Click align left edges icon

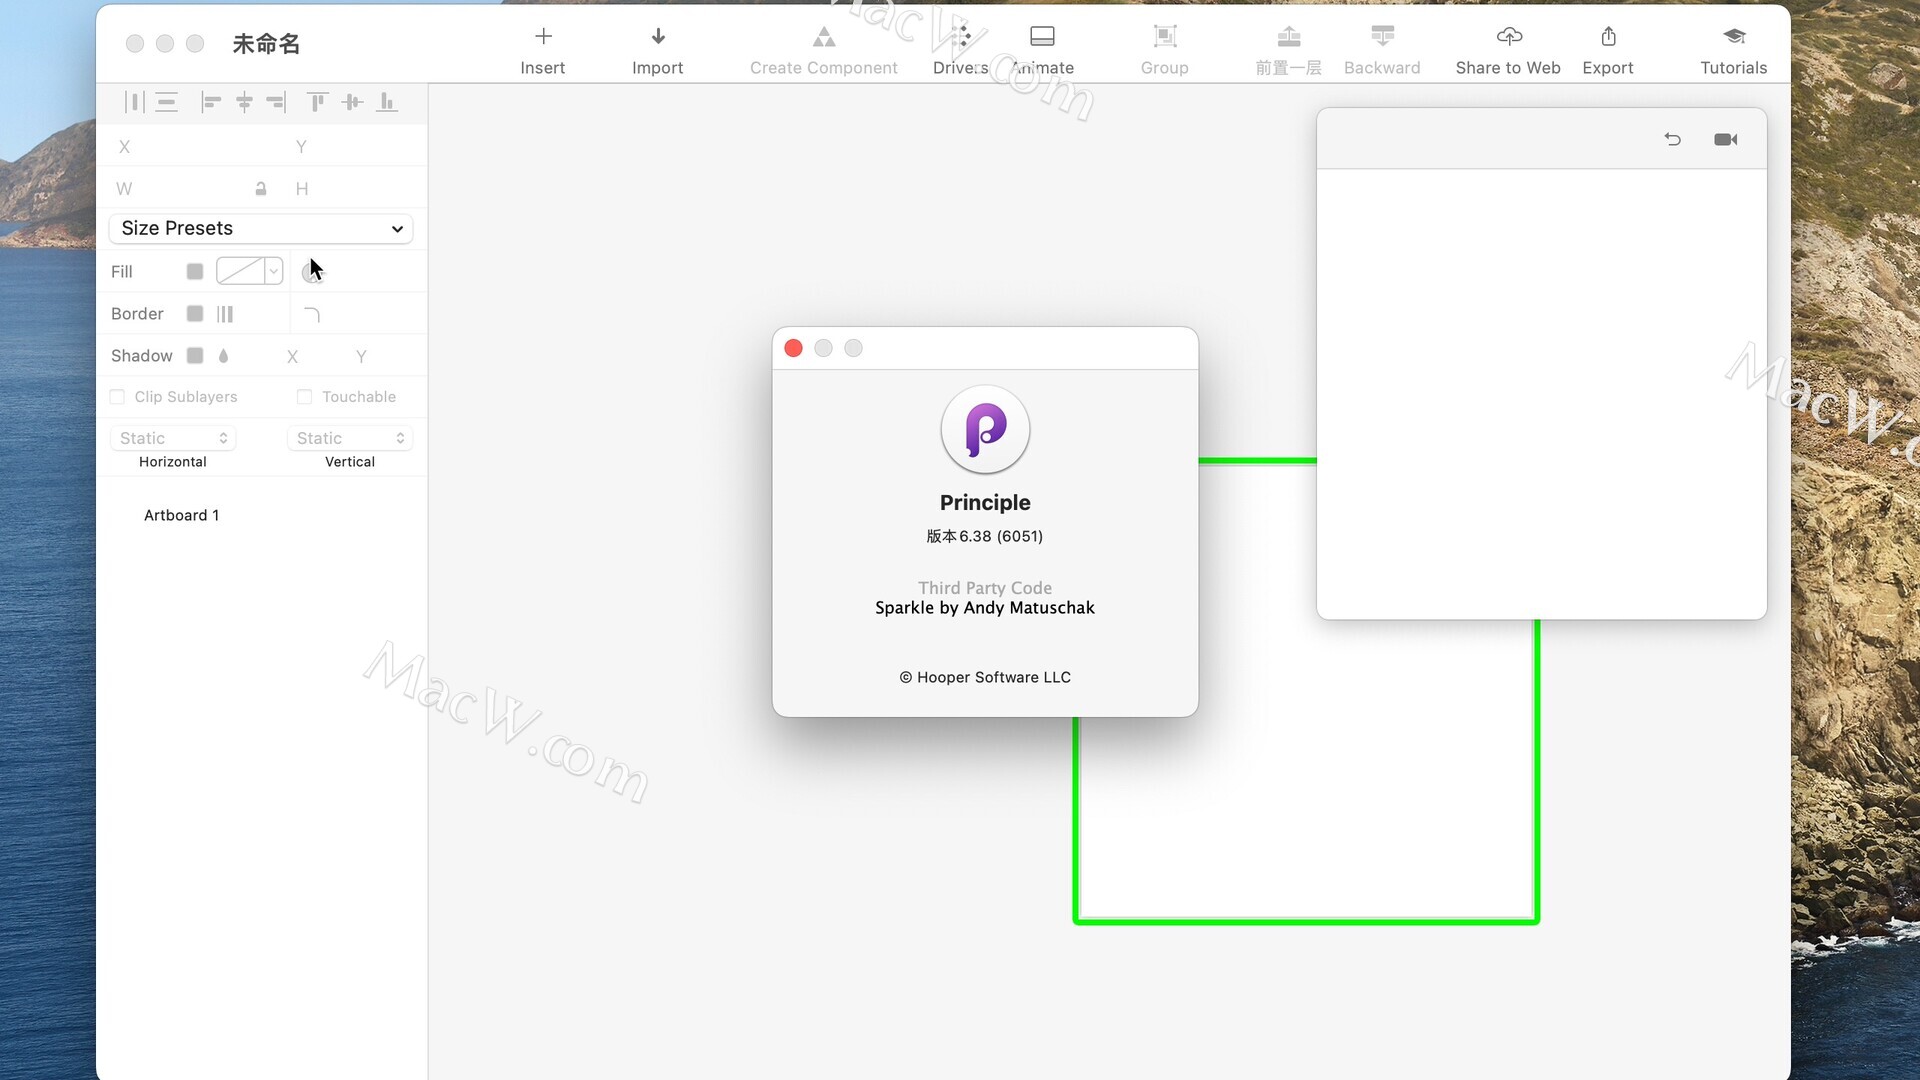click(210, 102)
